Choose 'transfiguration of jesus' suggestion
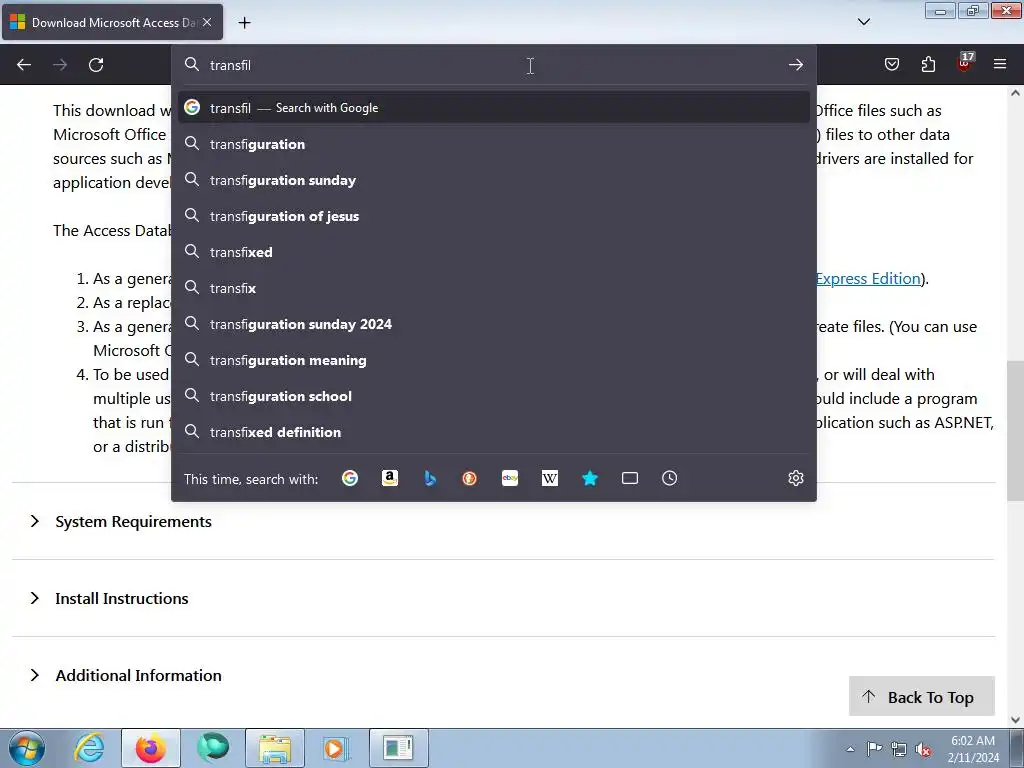Viewport: 1024px width, 768px height. tap(494, 216)
